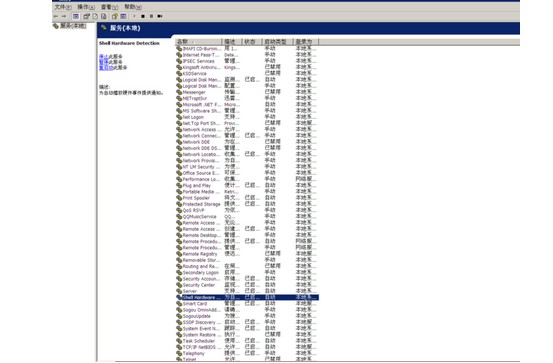
Task: Click the gear icon beside Security Center
Action: [179, 285]
